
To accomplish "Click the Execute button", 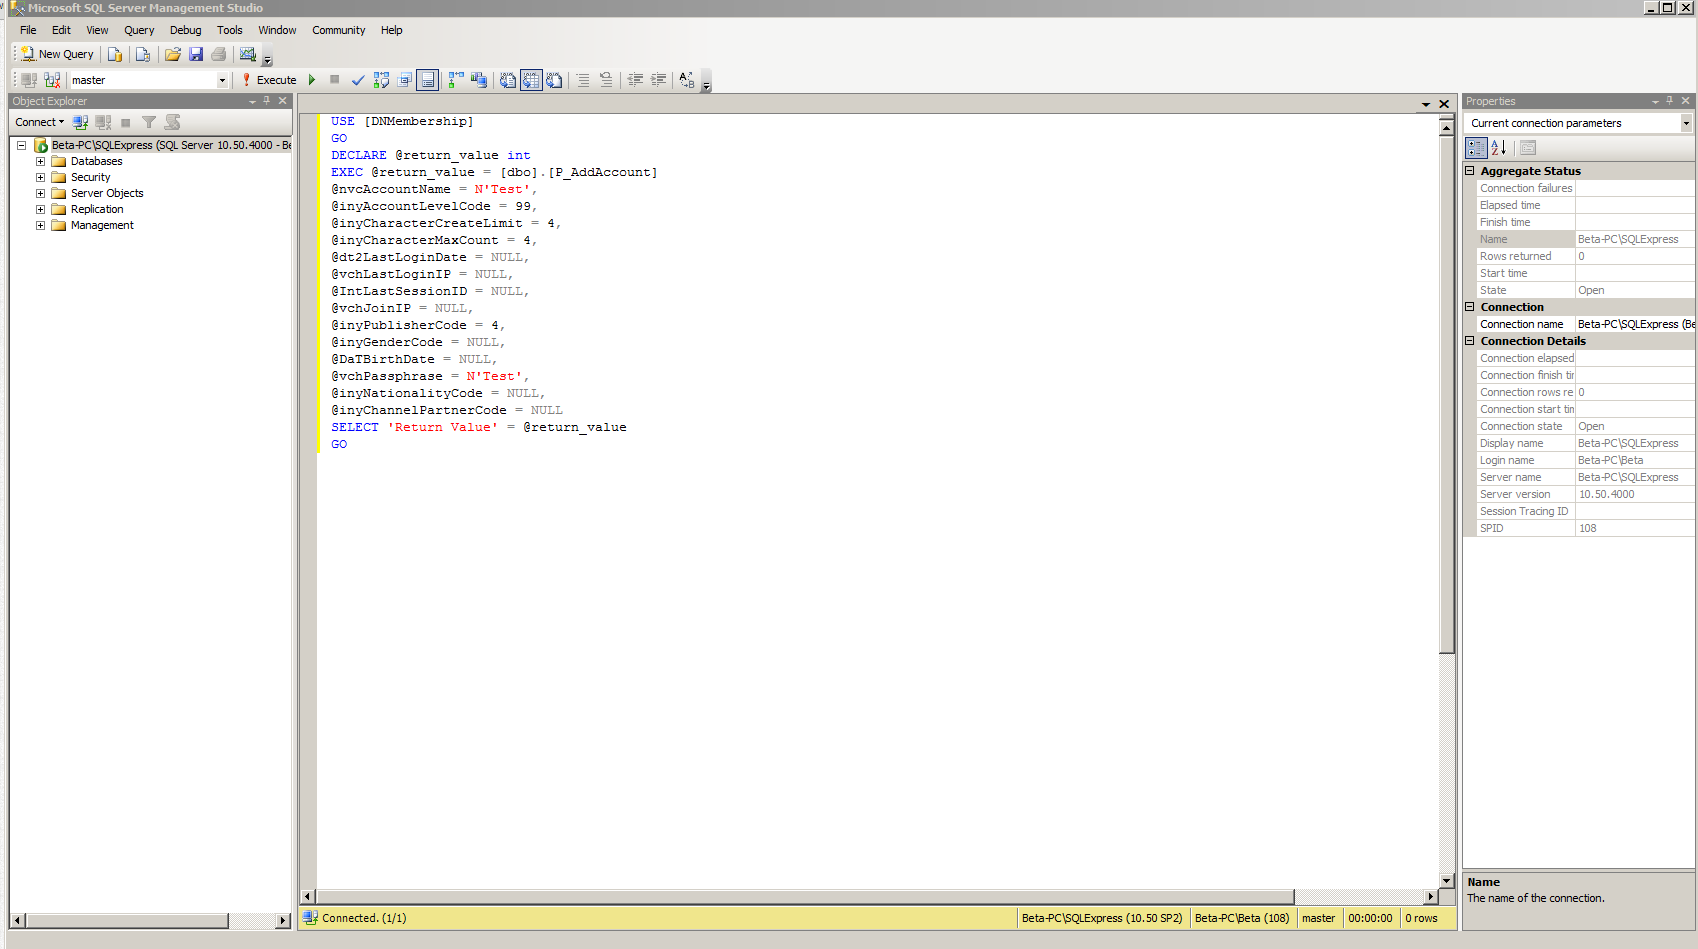I will click(x=268, y=80).
